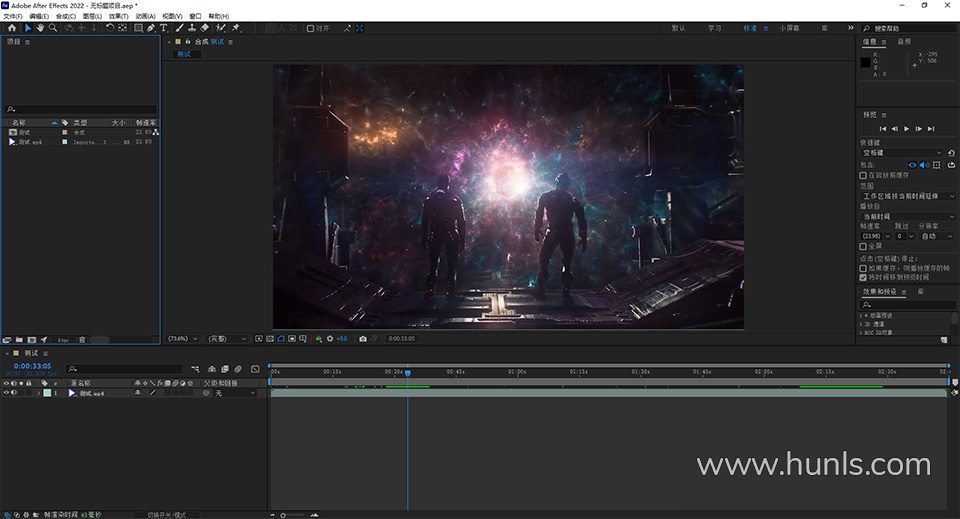Open layer 1 parent dropdown
Screen dimensions: 960x519
coord(235,393)
